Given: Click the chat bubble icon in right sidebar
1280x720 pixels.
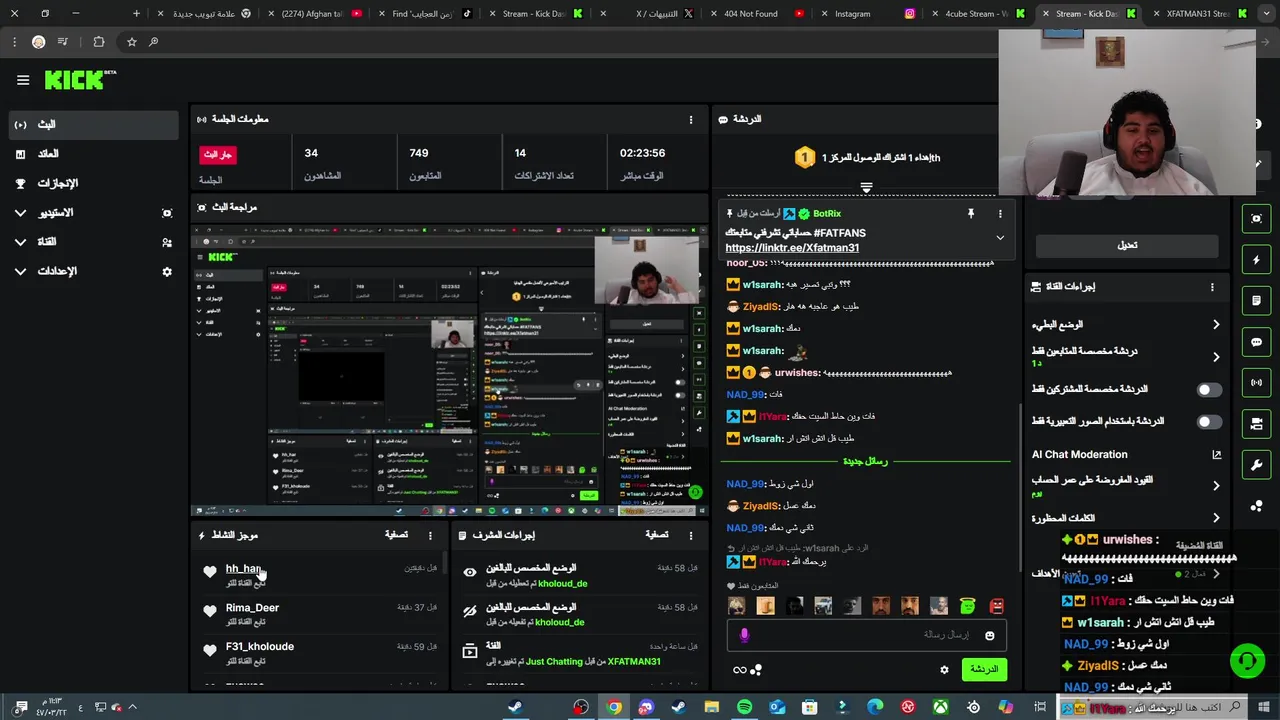Looking at the screenshot, I should (x=1256, y=342).
